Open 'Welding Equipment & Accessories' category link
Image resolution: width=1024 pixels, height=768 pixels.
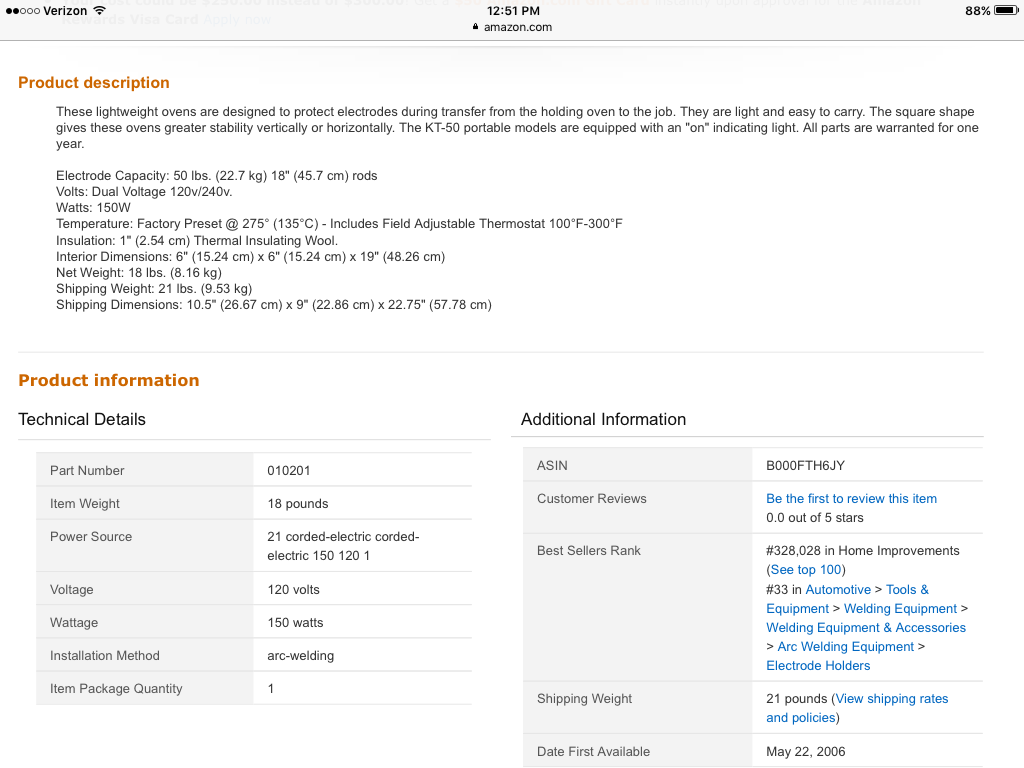point(866,627)
